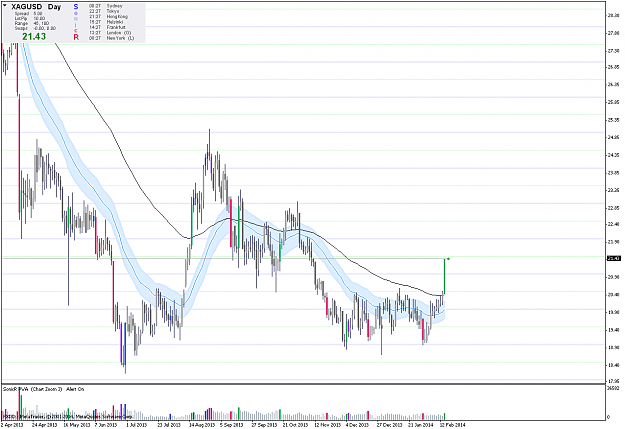Screen dimensions: 625x429
Task: Click the 14 Aug 2013 date label
Action: tap(202, 425)
